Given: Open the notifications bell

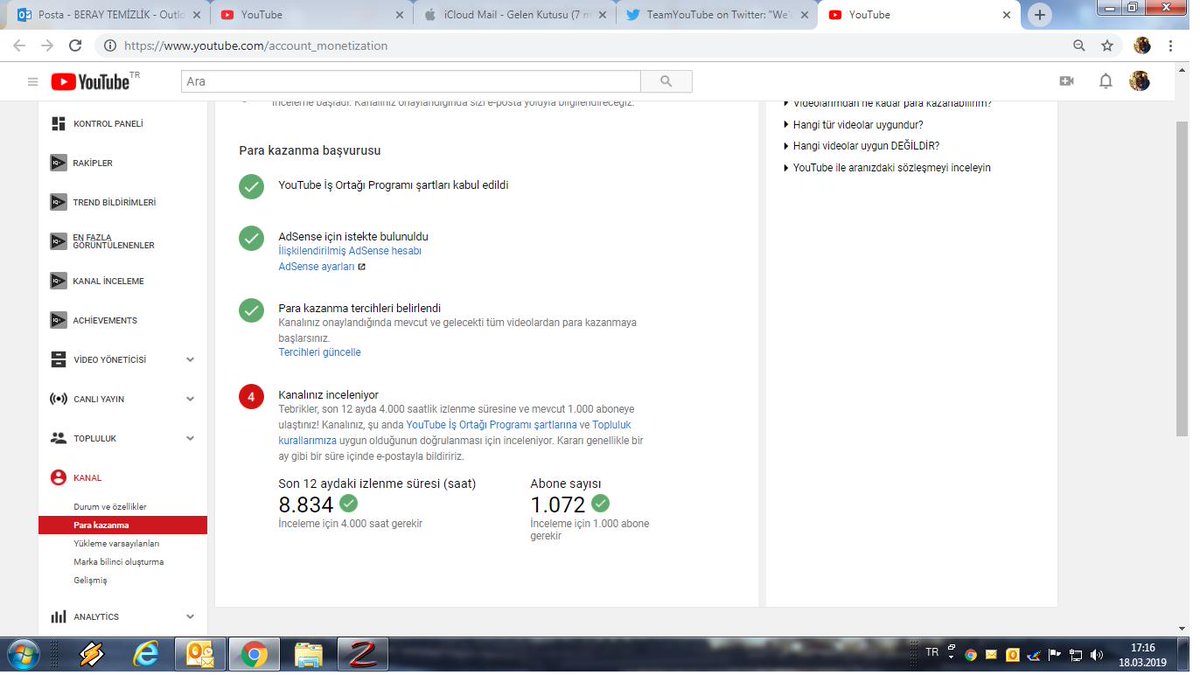Looking at the screenshot, I should (x=1105, y=81).
